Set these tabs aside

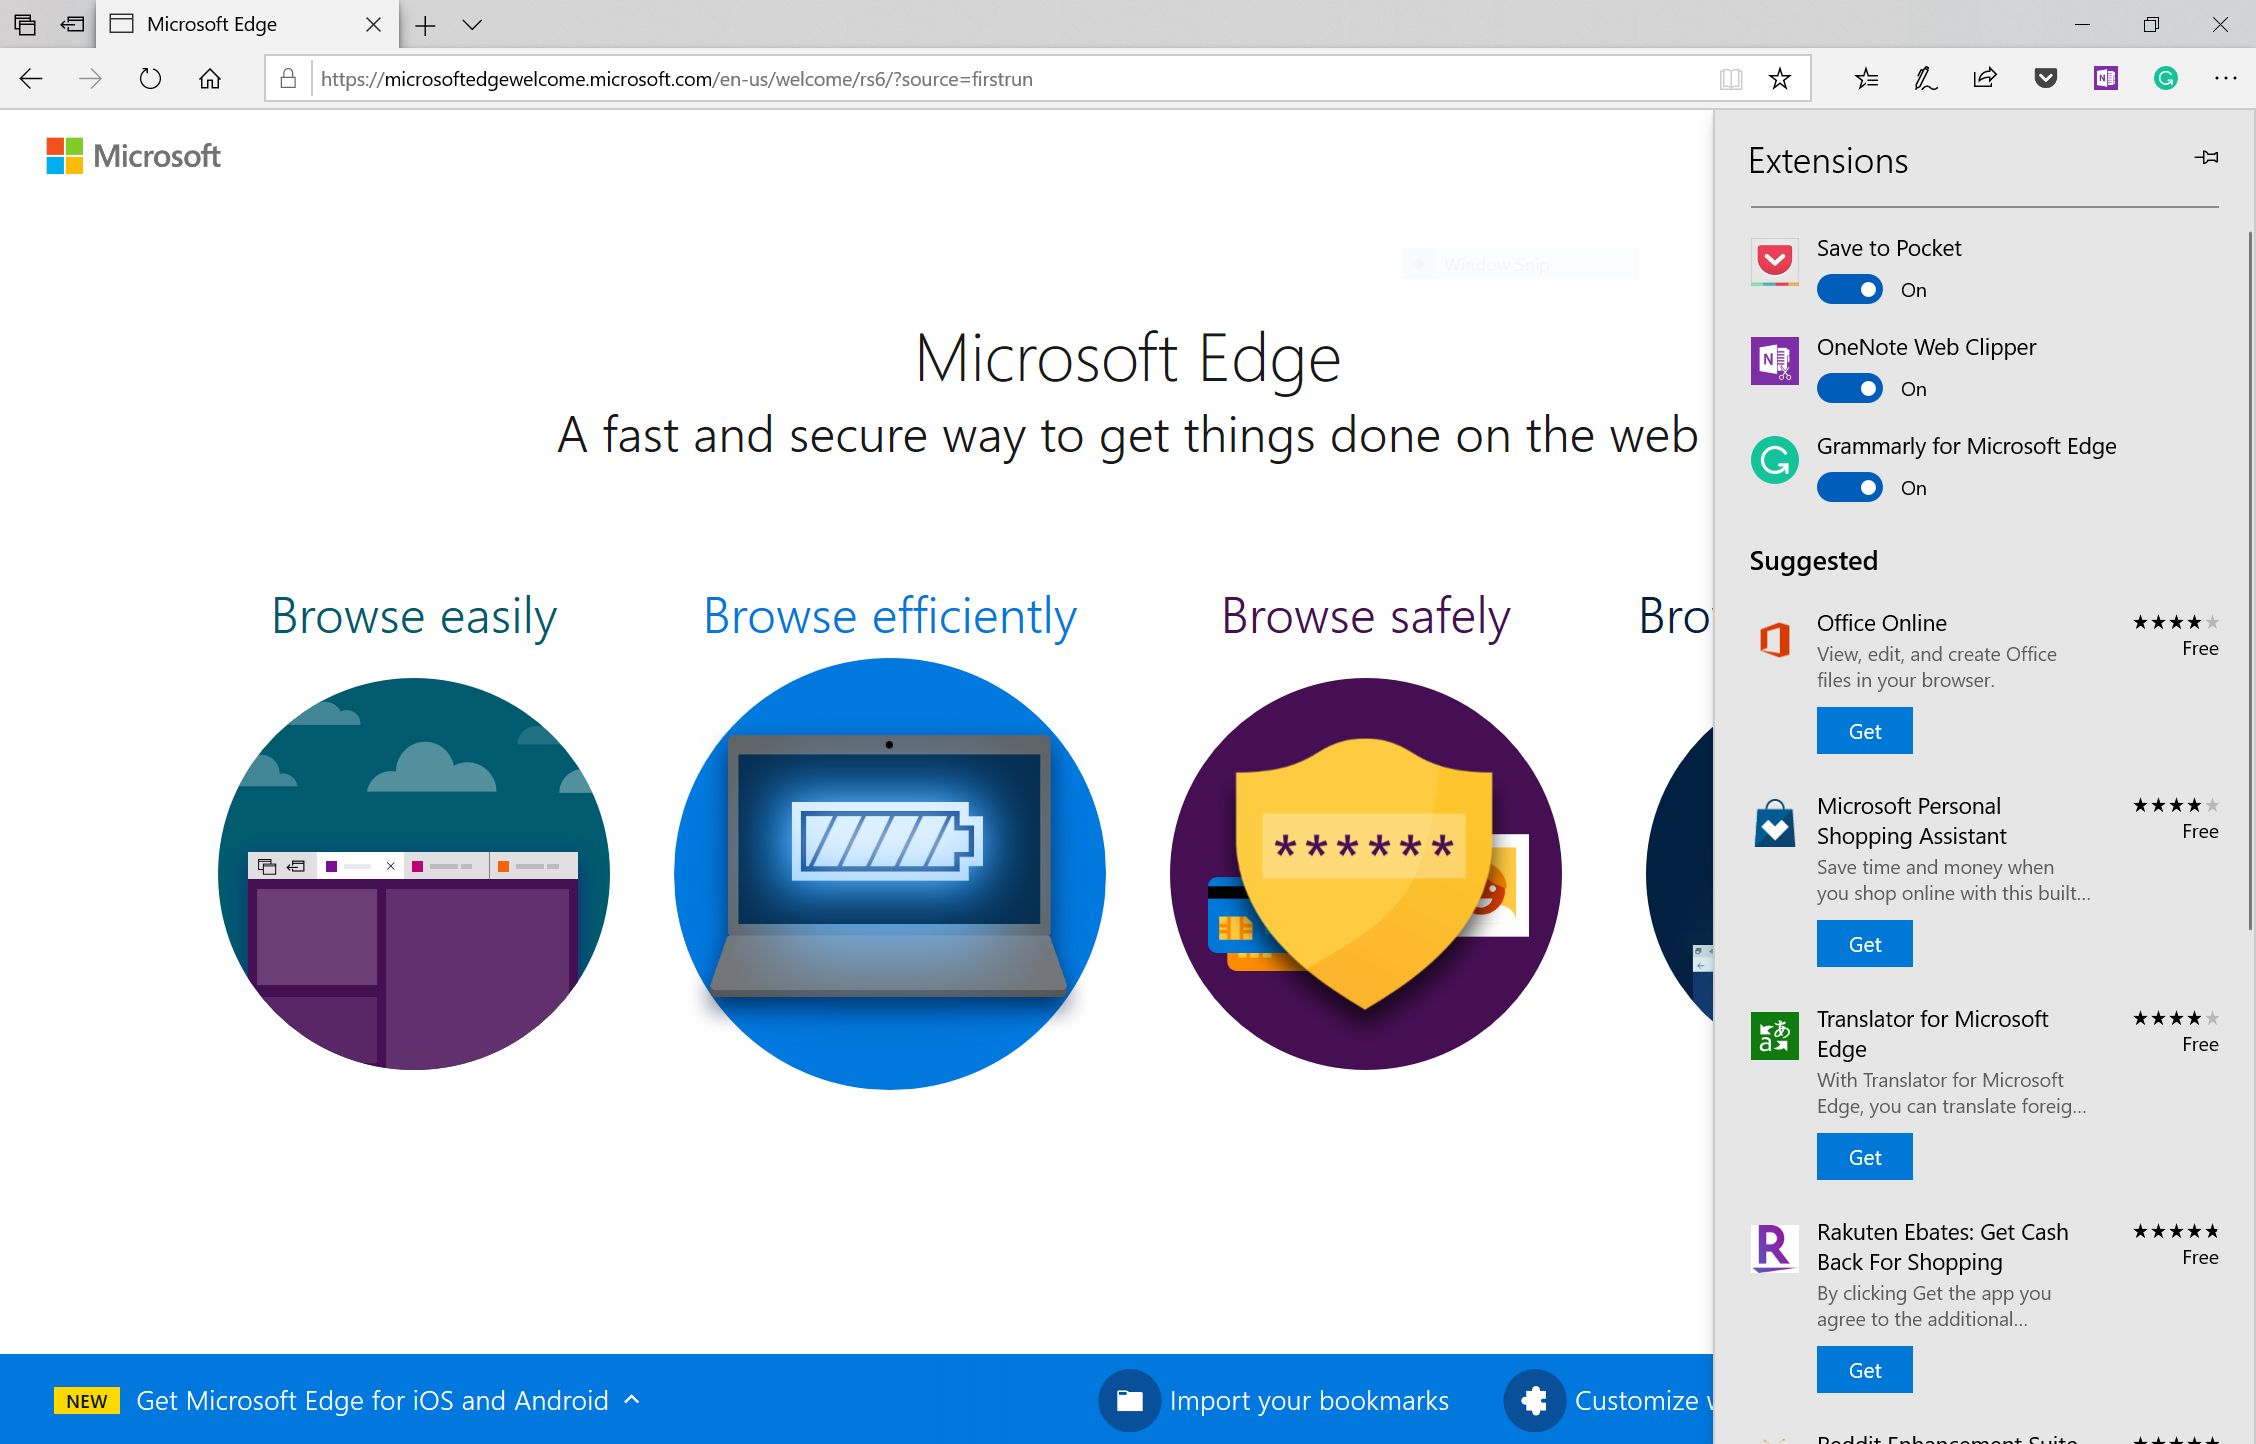click(72, 24)
